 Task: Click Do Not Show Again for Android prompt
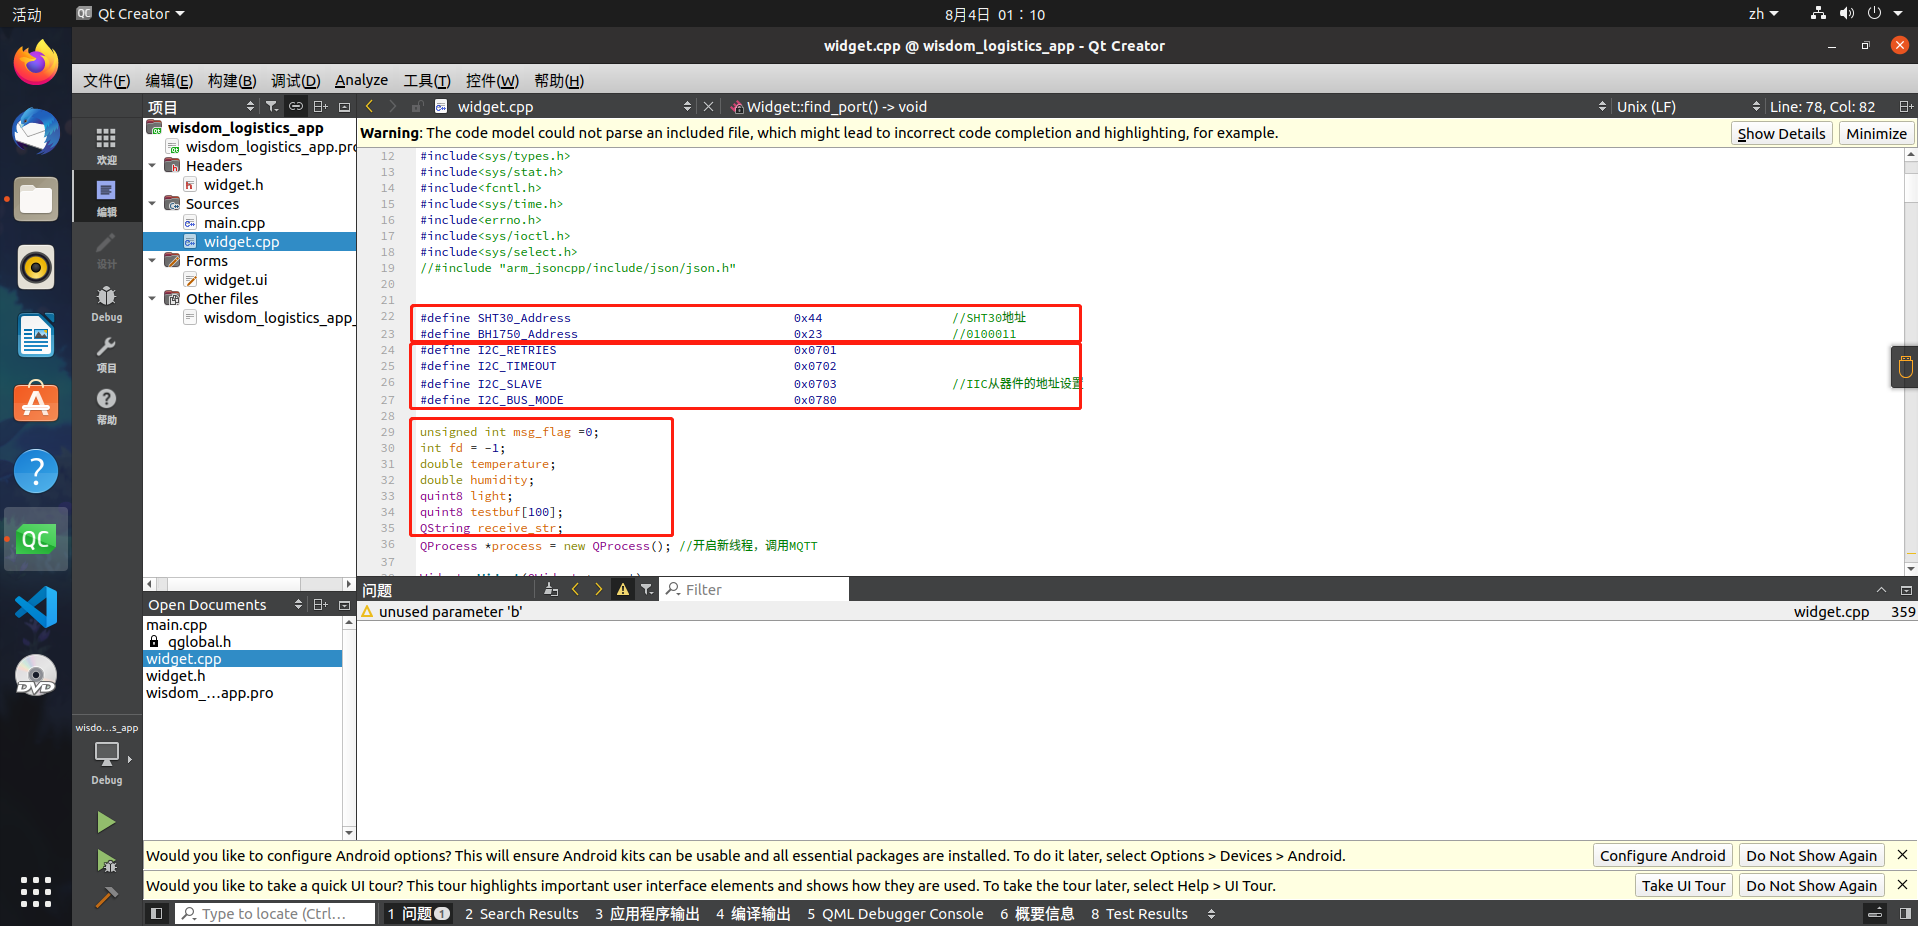coord(1811,855)
